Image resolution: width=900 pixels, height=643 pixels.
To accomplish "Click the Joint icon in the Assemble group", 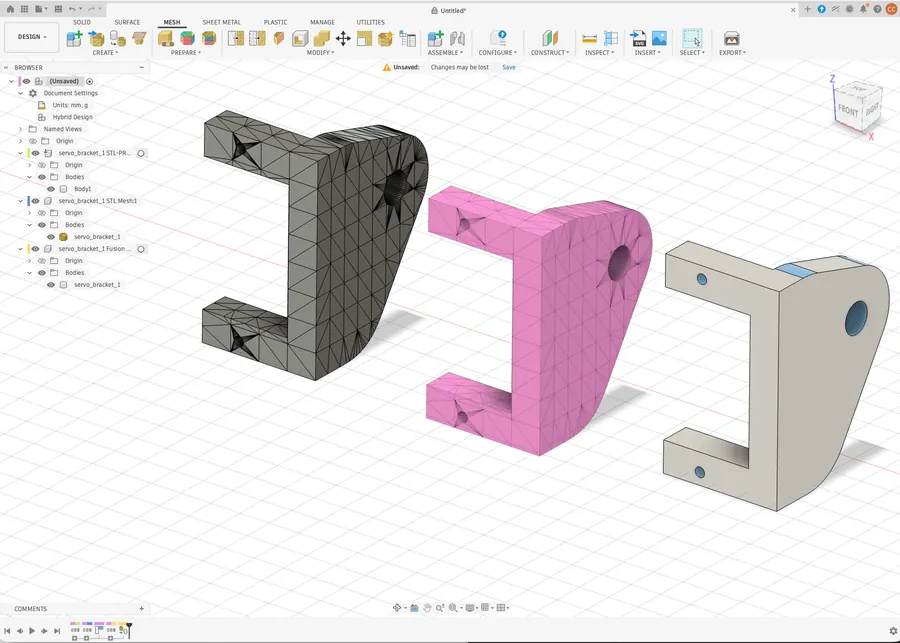I will (x=457, y=38).
